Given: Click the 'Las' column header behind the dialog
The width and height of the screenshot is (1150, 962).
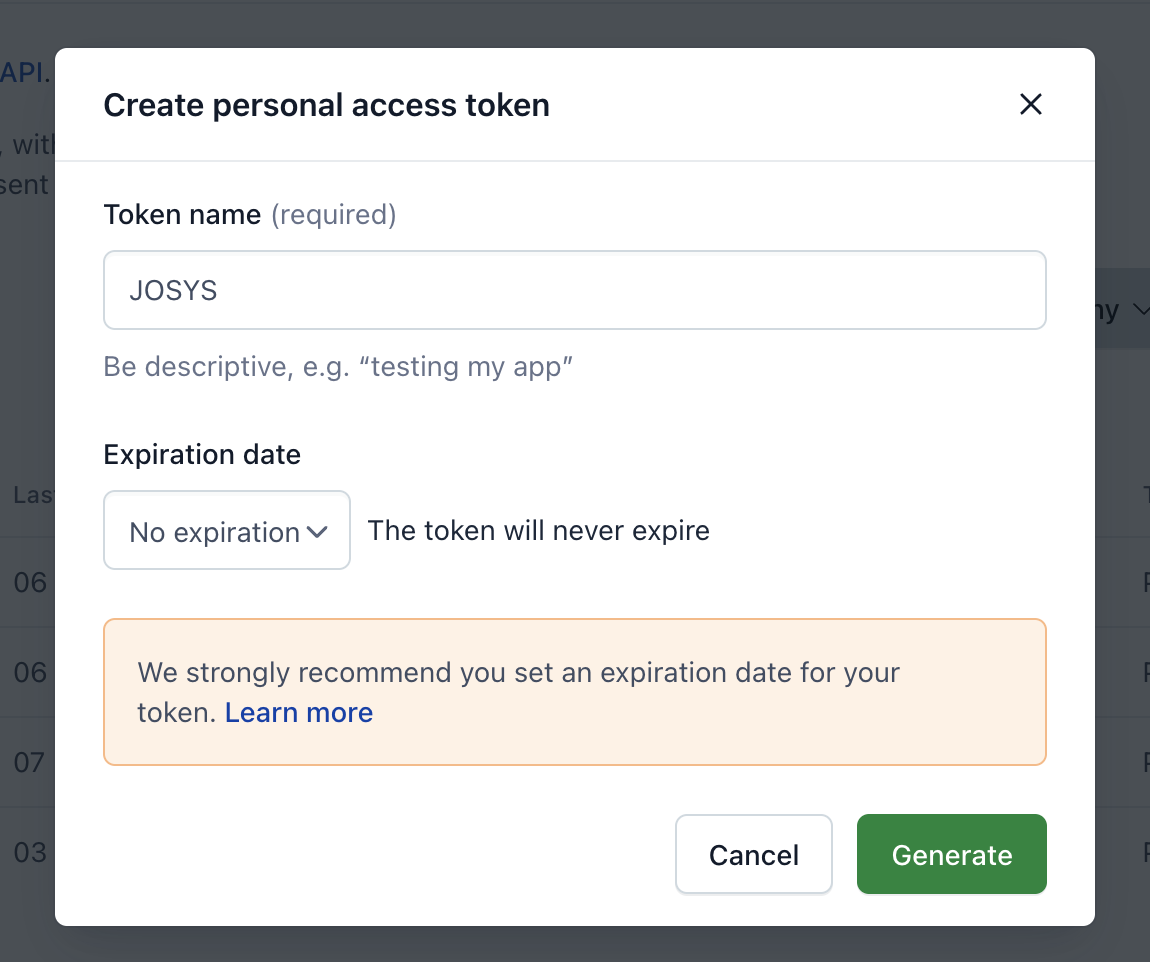Looking at the screenshot, I should pyautogui.click(x=30, y=494).
